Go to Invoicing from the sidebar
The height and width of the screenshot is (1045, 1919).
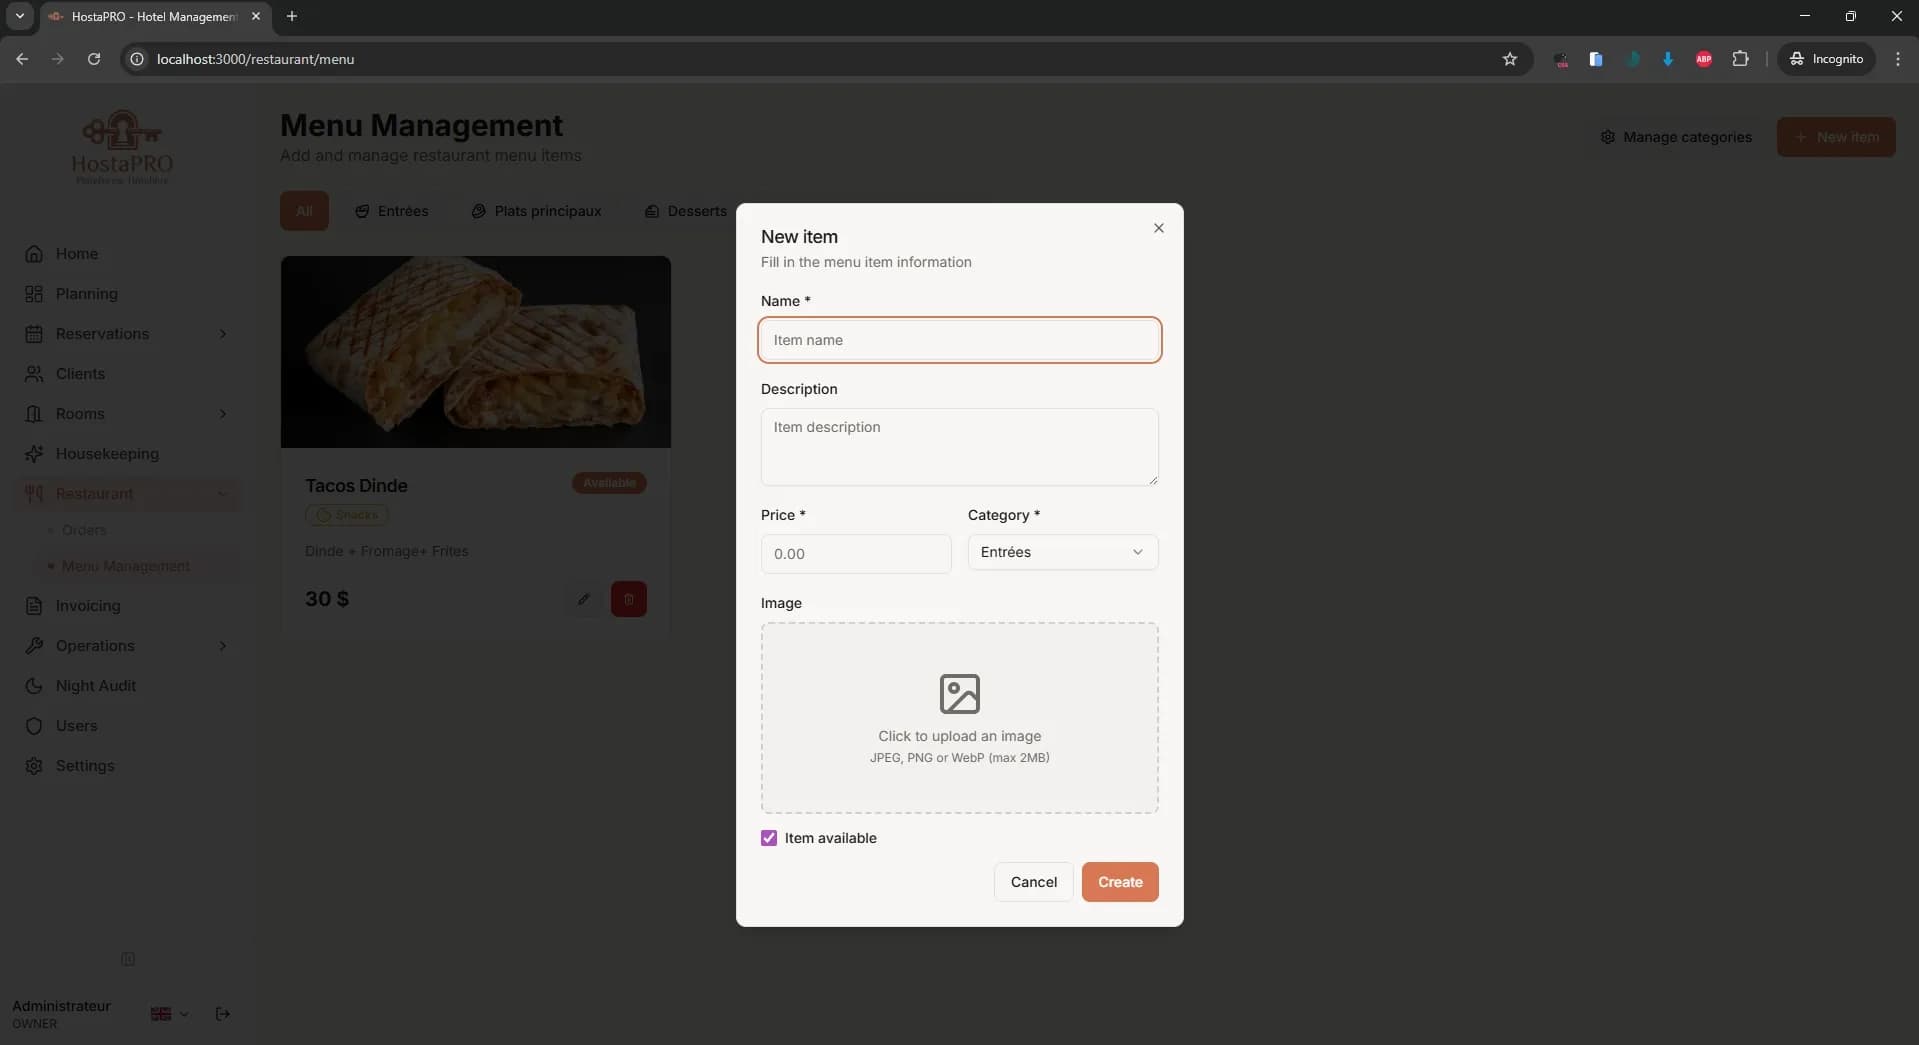click(x=88, y=606)
